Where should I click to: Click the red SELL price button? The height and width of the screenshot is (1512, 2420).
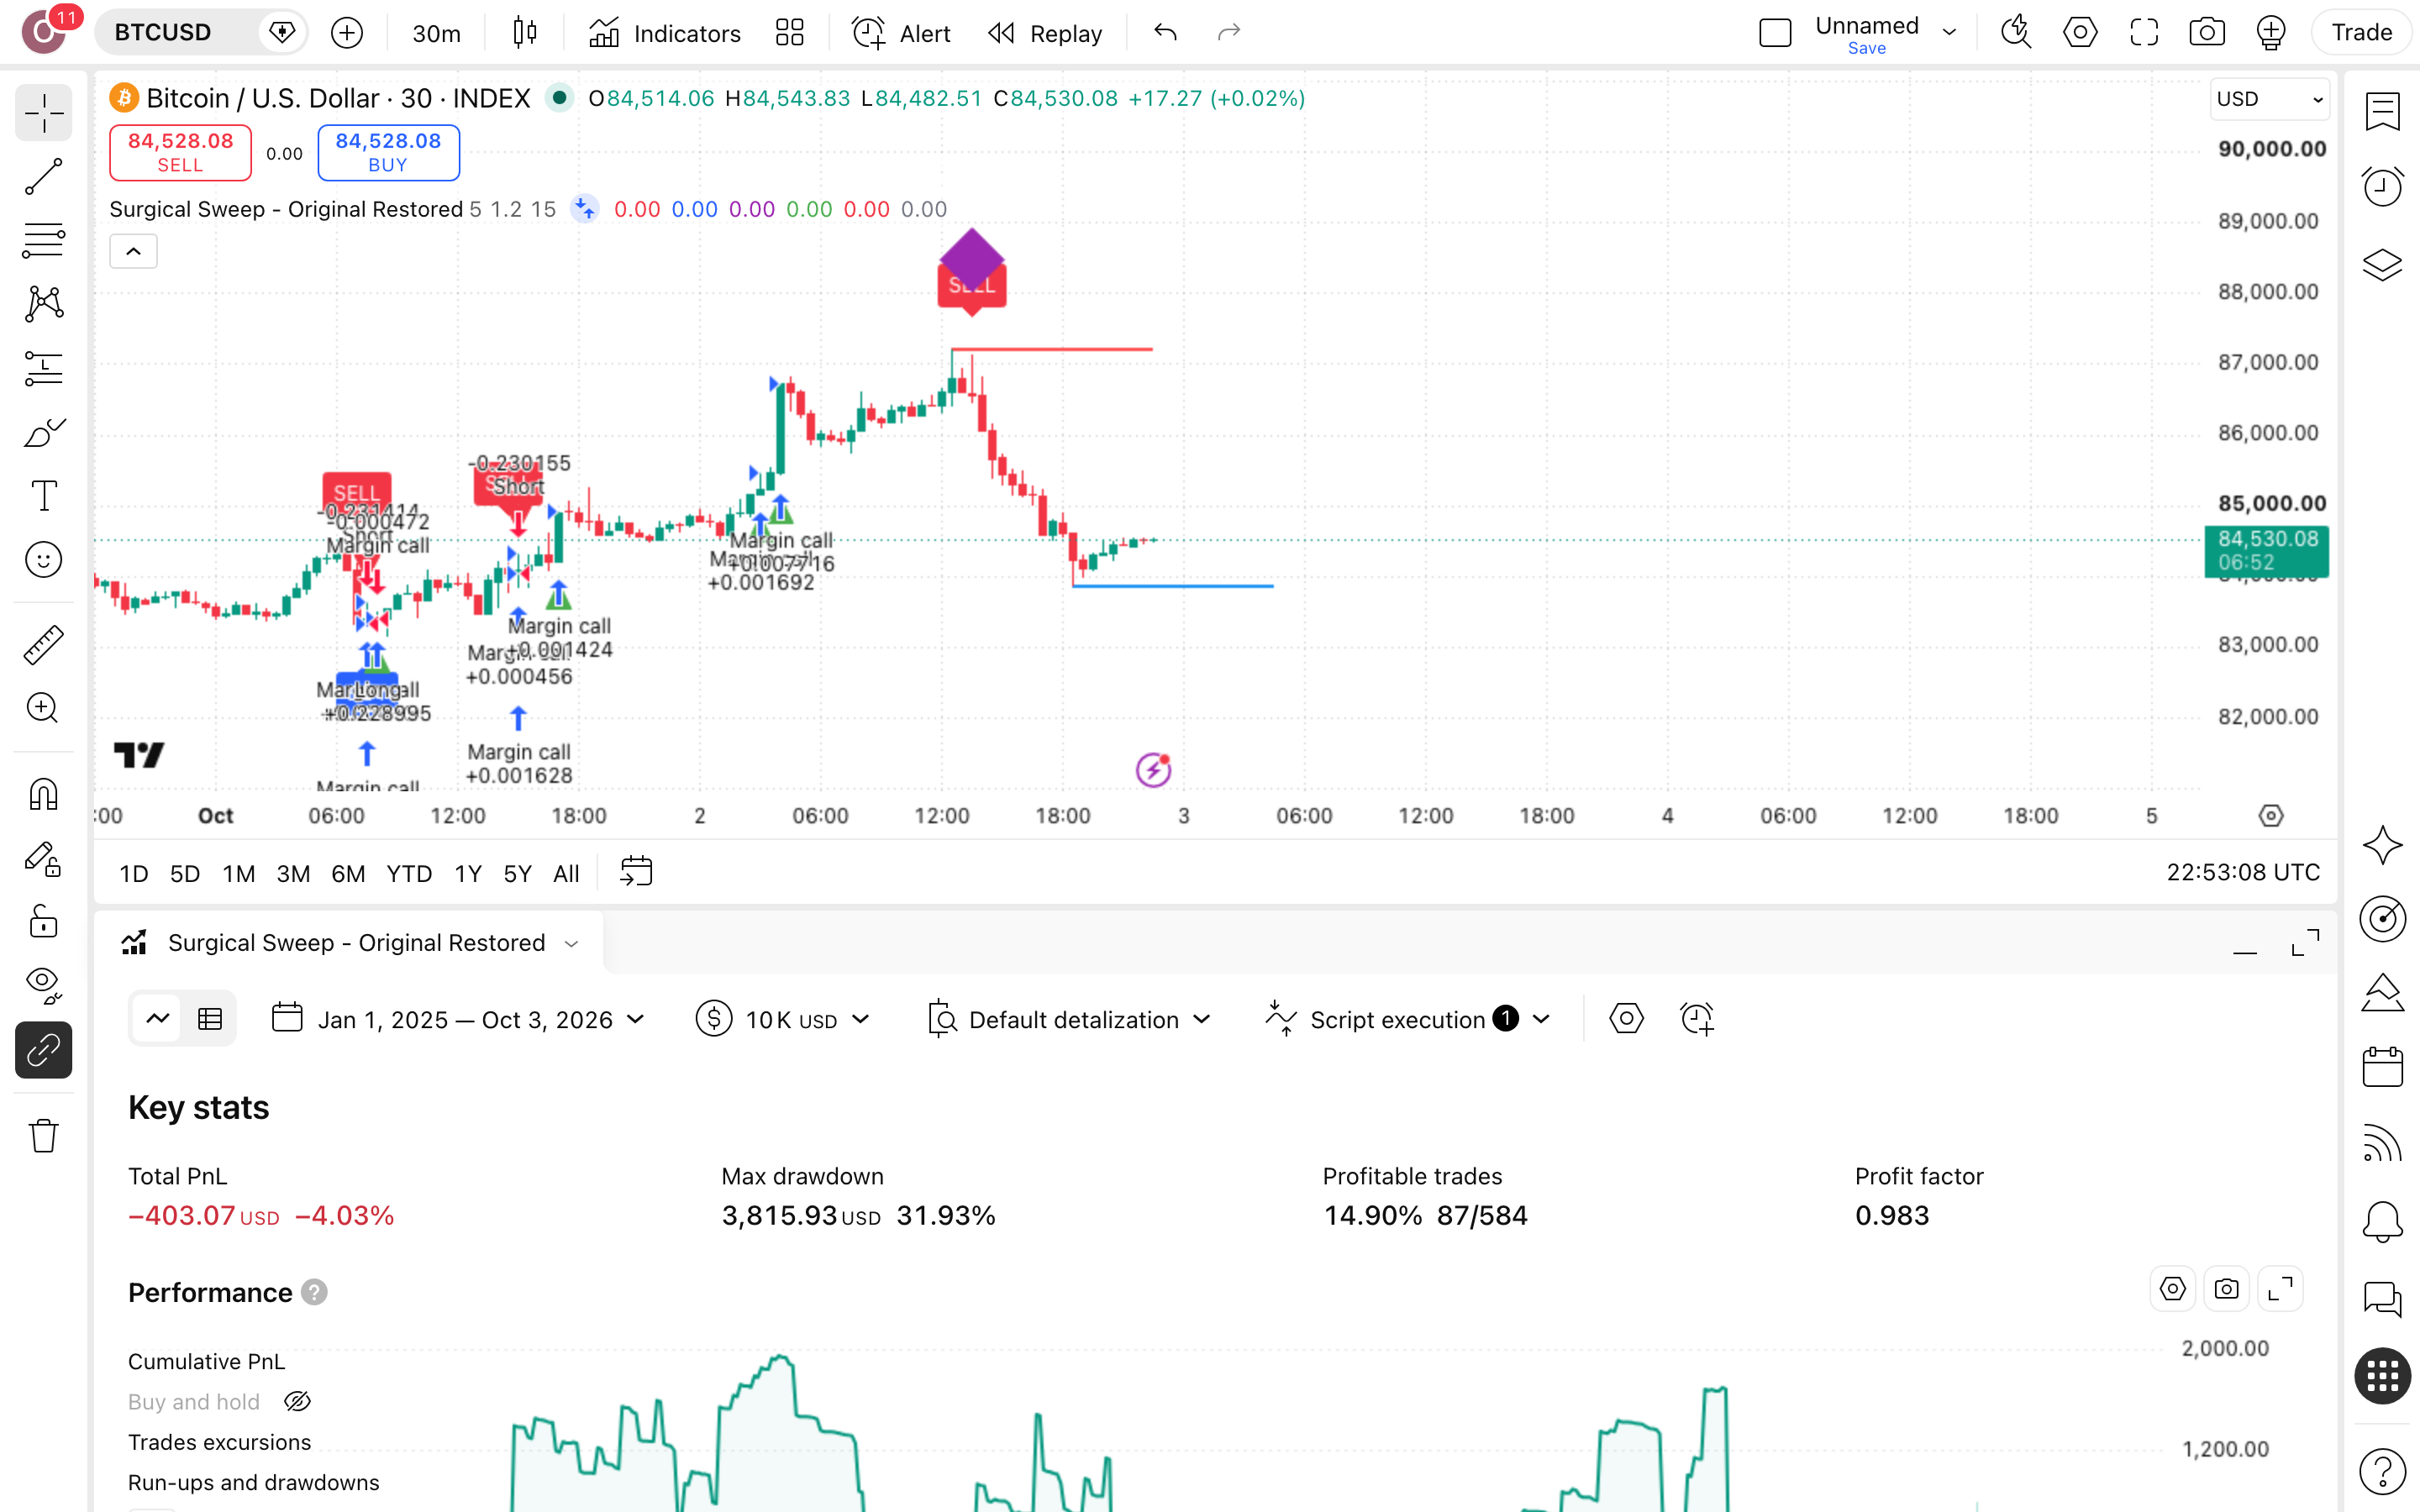pos(180,152)
